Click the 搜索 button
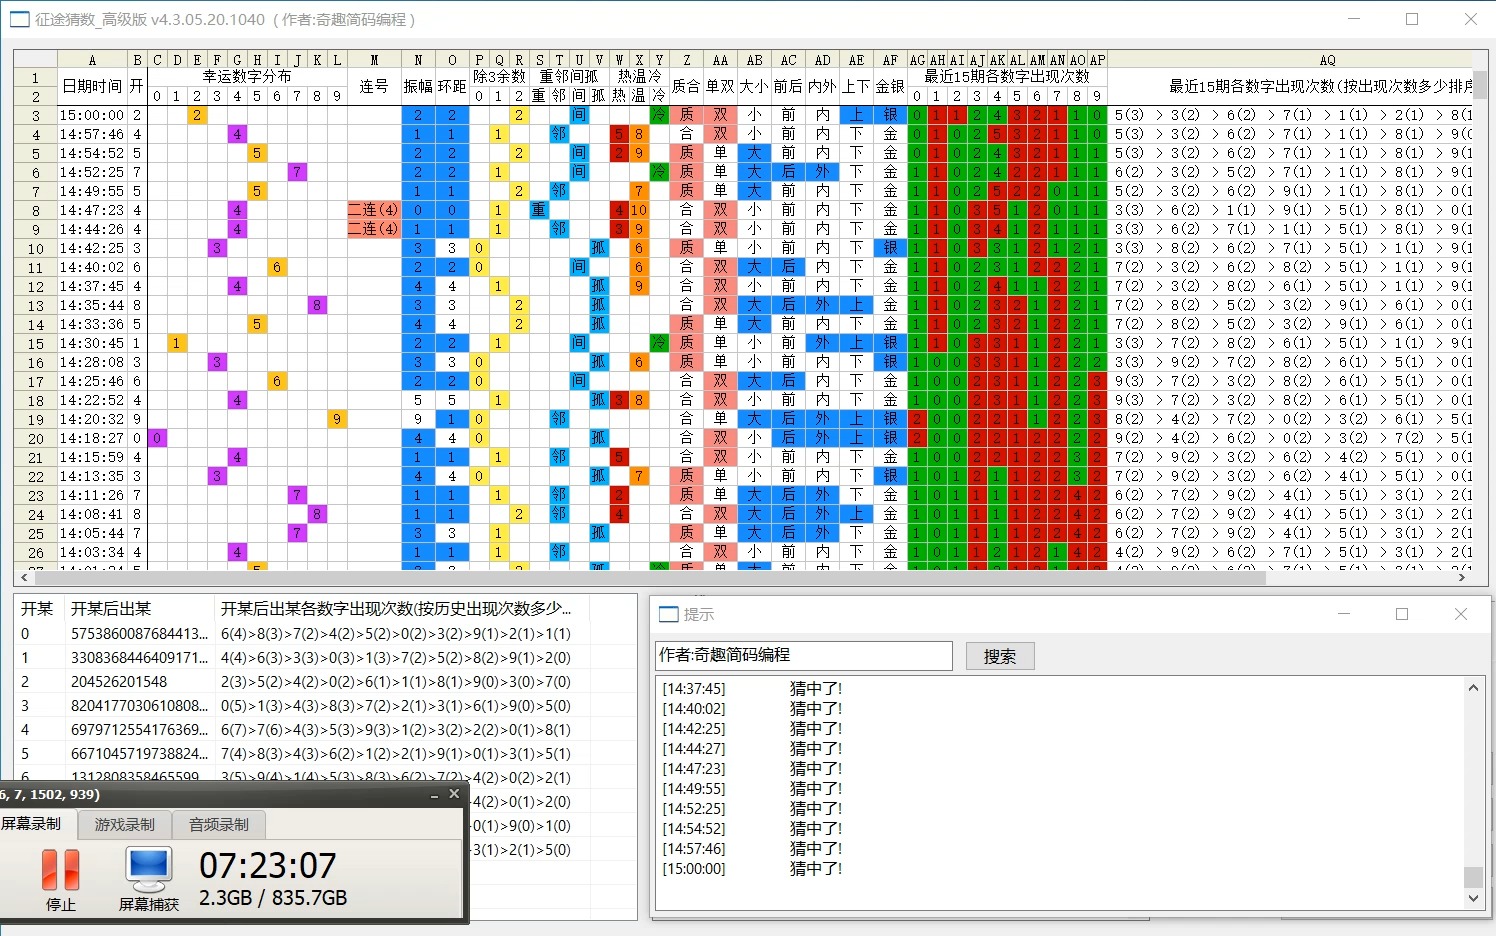1496x936 pixels. point(1000,656)
